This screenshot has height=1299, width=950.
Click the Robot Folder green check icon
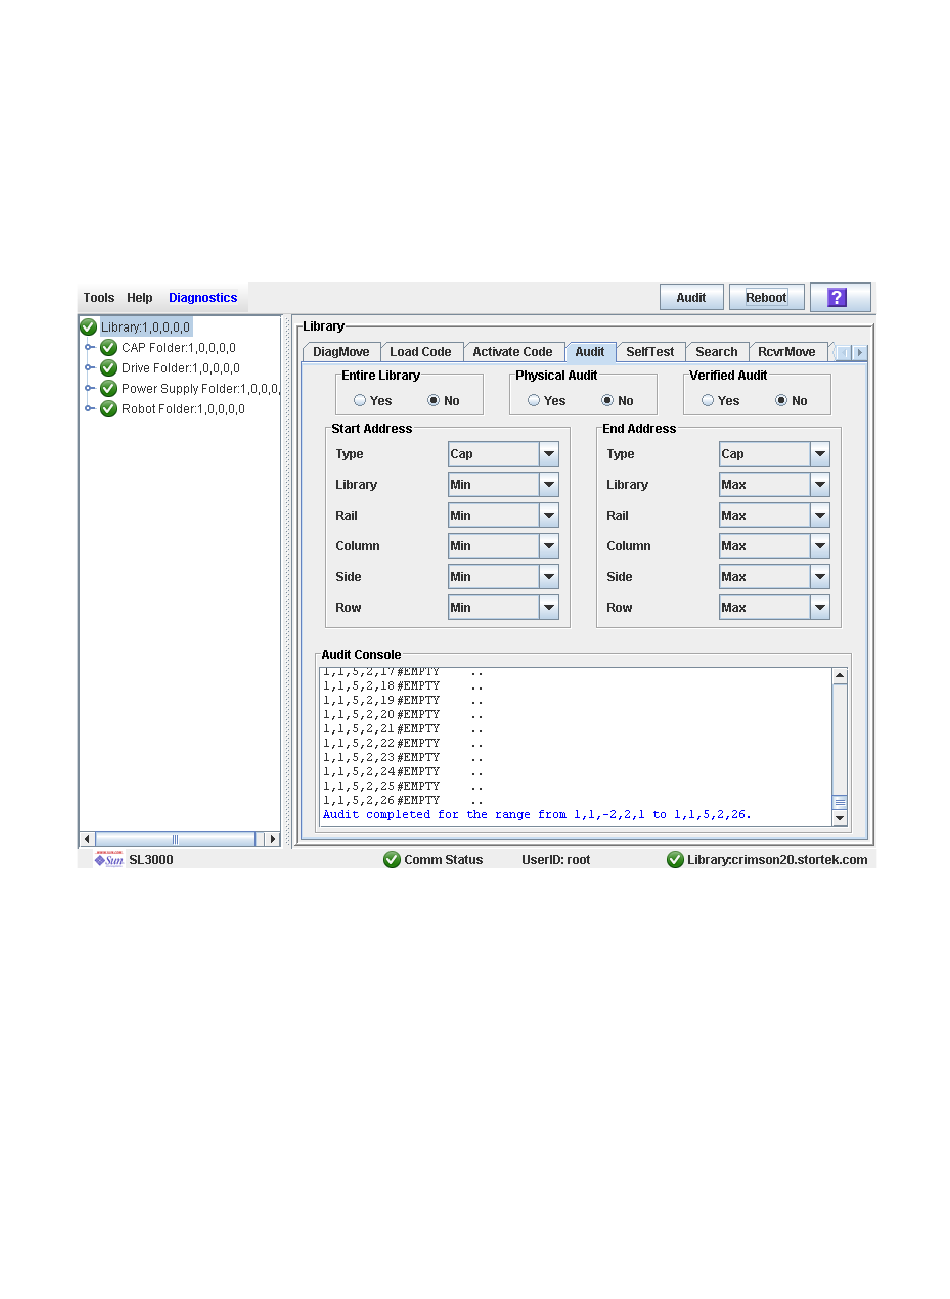coord(109,409)
